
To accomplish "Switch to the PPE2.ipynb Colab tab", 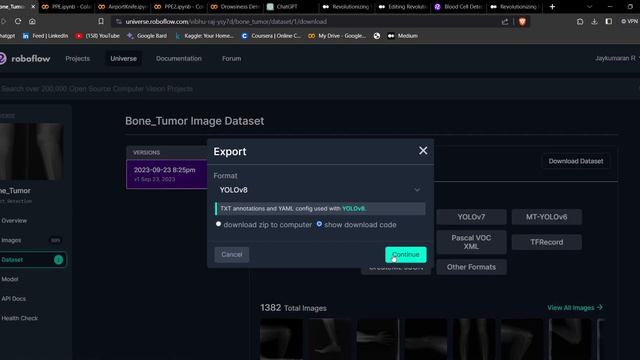I will point(179,7).
